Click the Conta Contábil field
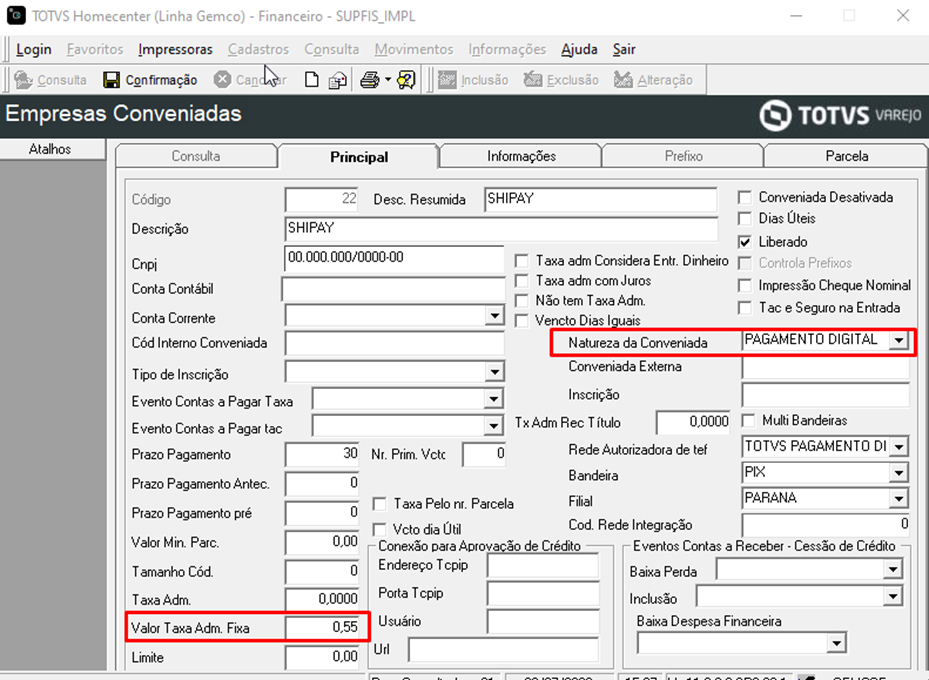 coord(393,289)
